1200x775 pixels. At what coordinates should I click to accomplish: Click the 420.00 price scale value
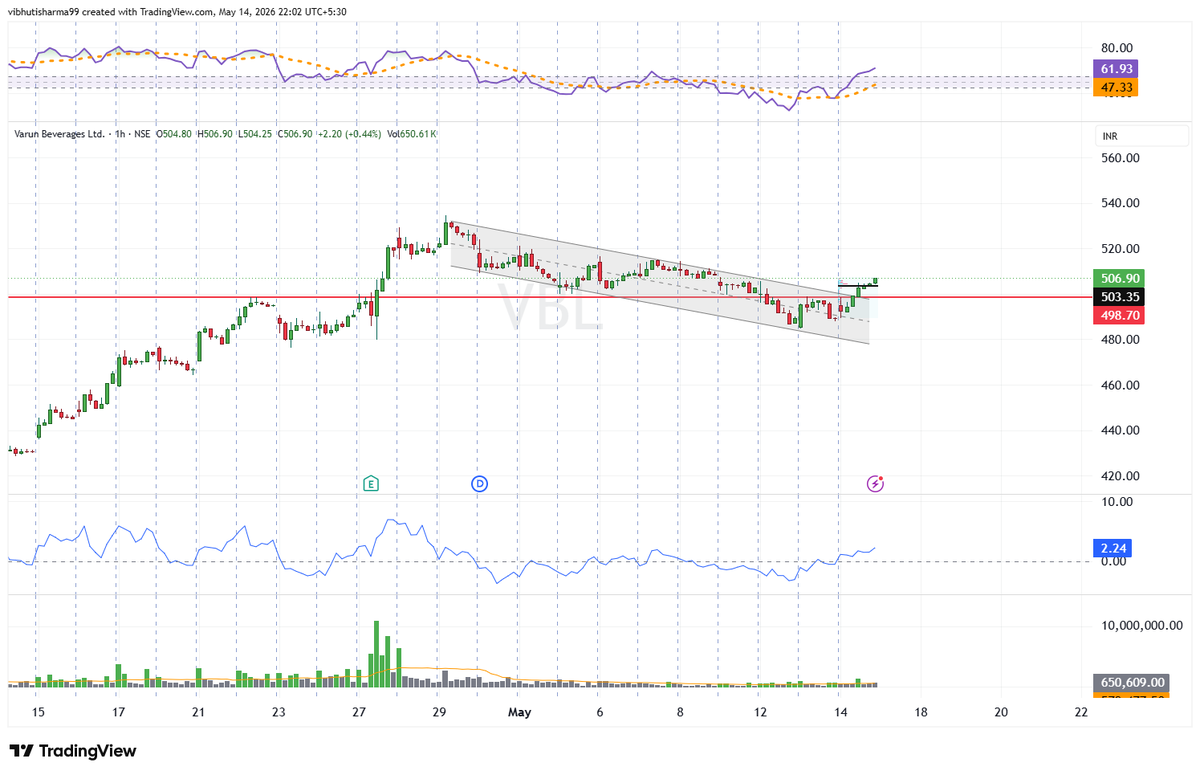[1121, 476]
